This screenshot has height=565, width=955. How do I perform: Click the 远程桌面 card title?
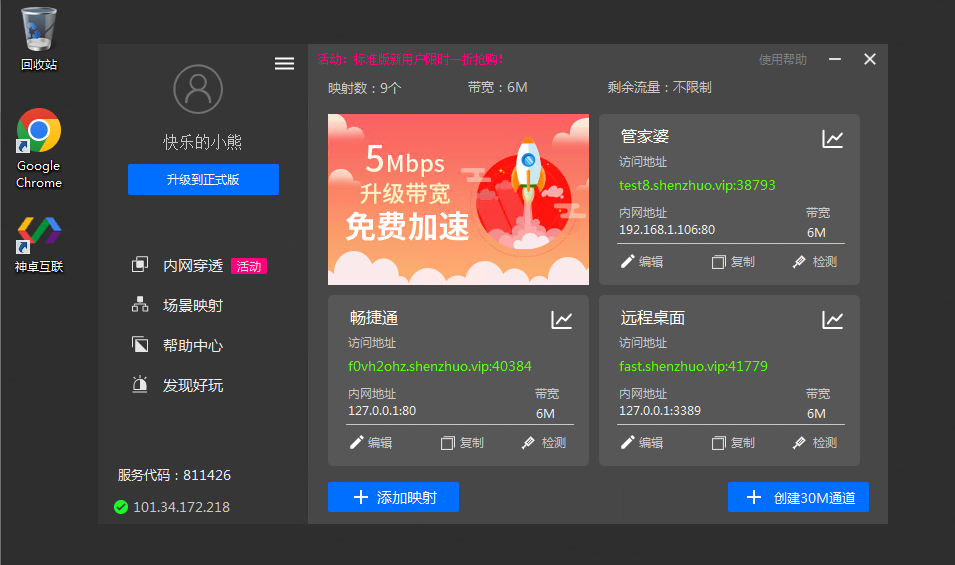tap(652, 318)
